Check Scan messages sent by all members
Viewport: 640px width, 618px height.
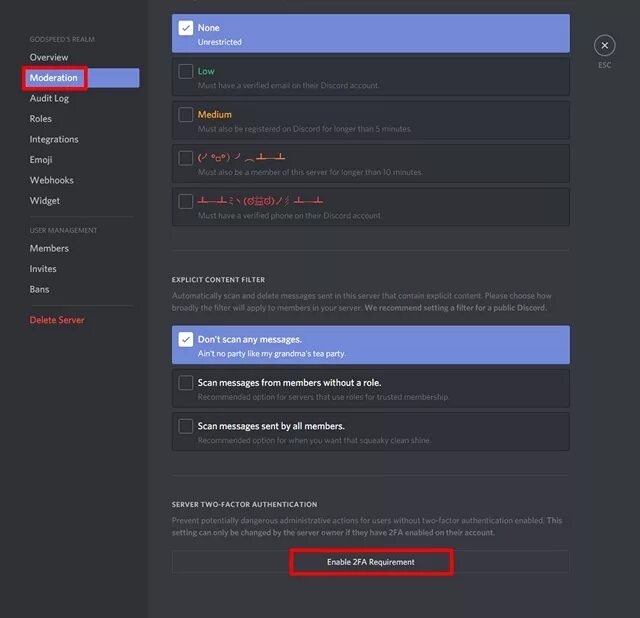coord(186,426)
